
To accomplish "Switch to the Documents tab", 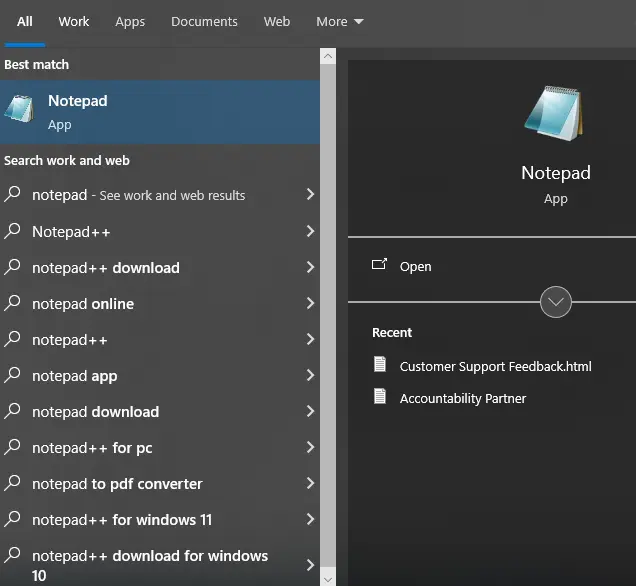I will pos(204,21).
